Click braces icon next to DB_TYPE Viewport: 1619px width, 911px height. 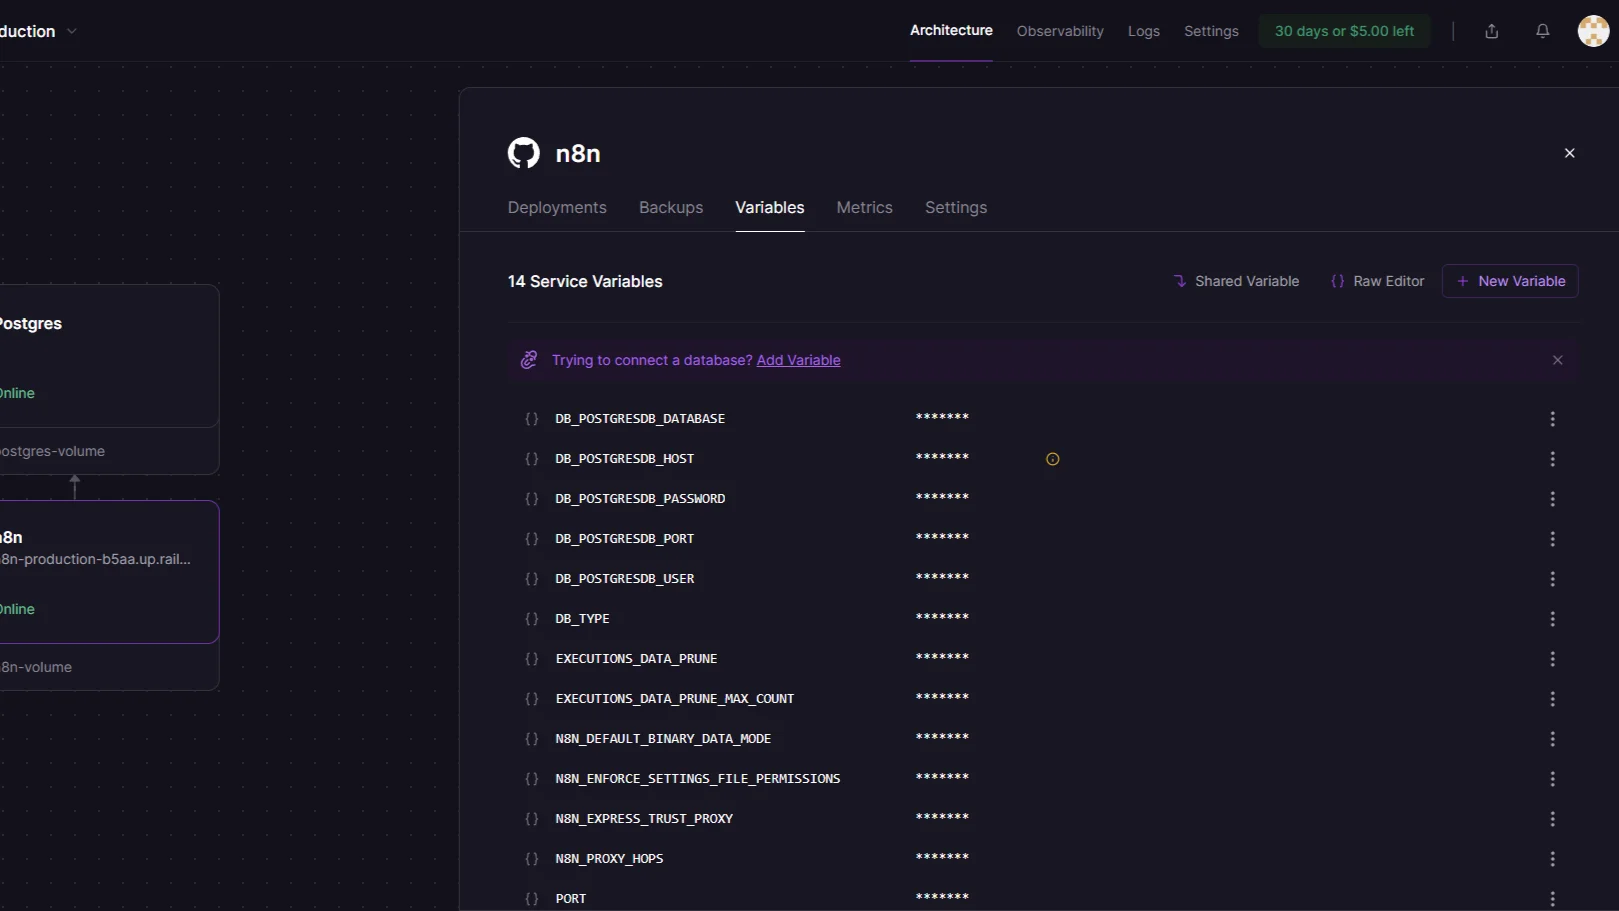[531, 619]
